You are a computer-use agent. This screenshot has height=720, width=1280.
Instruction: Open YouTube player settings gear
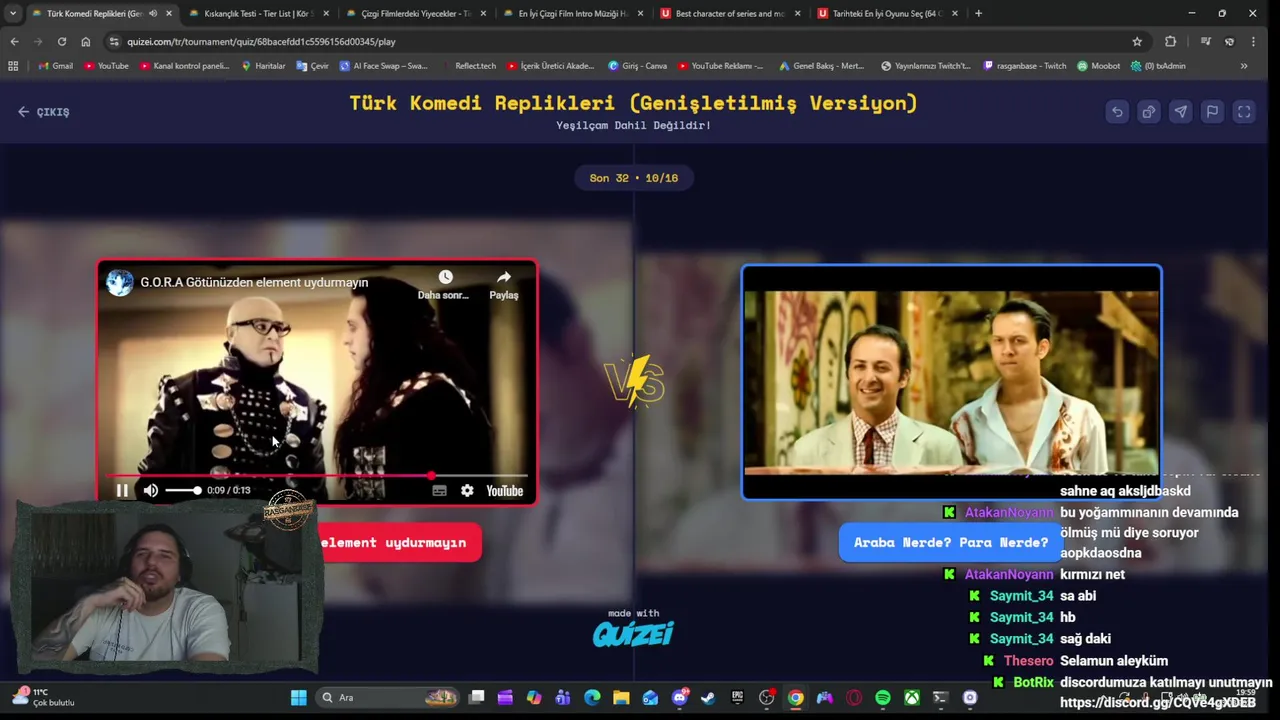467,490
